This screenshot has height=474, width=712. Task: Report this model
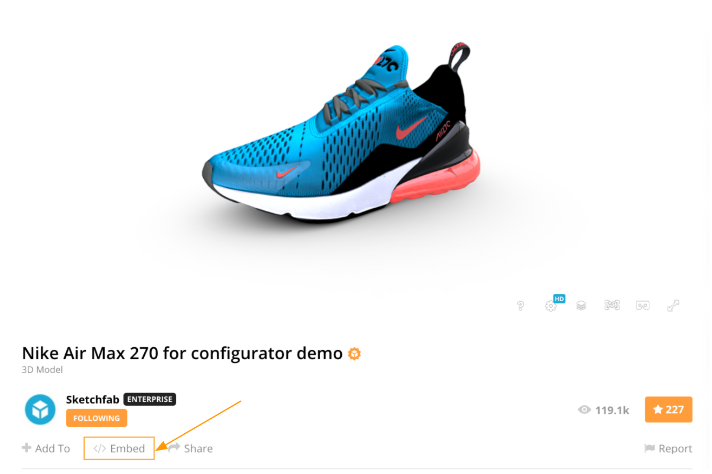(668, 449)
